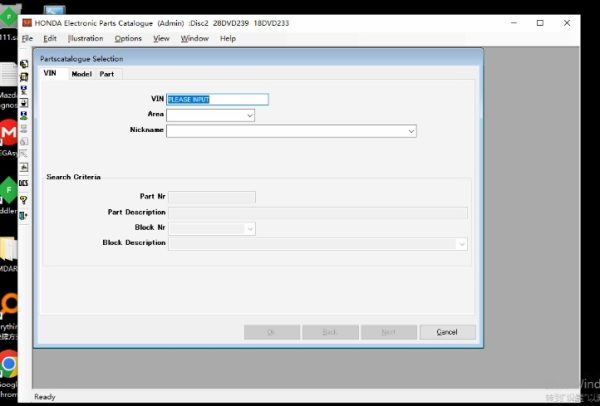Open the Block Nr dropdown
Screen dimensions: 600x406
click(x=250, y=229)
